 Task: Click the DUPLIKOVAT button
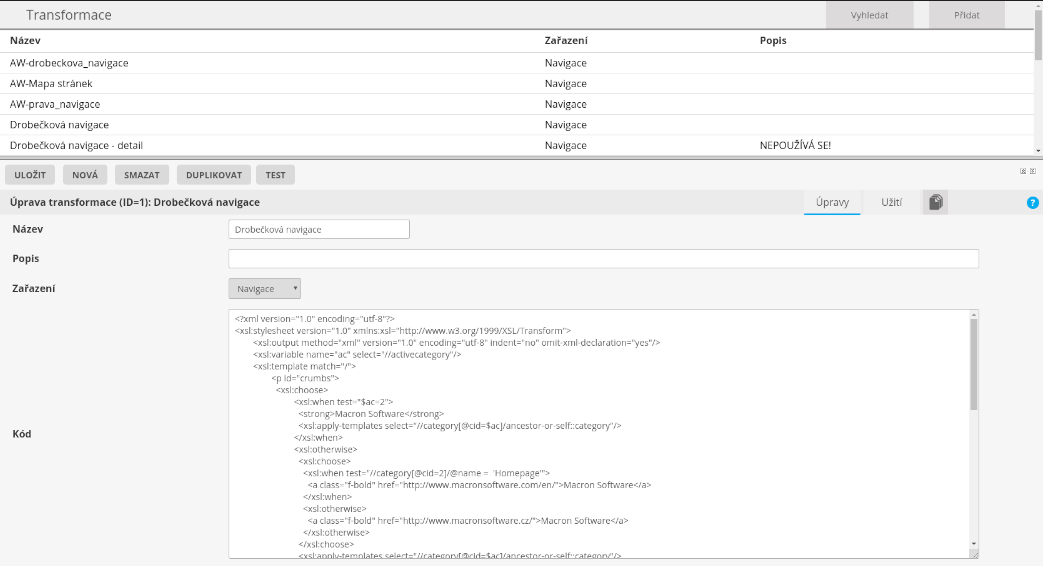214,175
